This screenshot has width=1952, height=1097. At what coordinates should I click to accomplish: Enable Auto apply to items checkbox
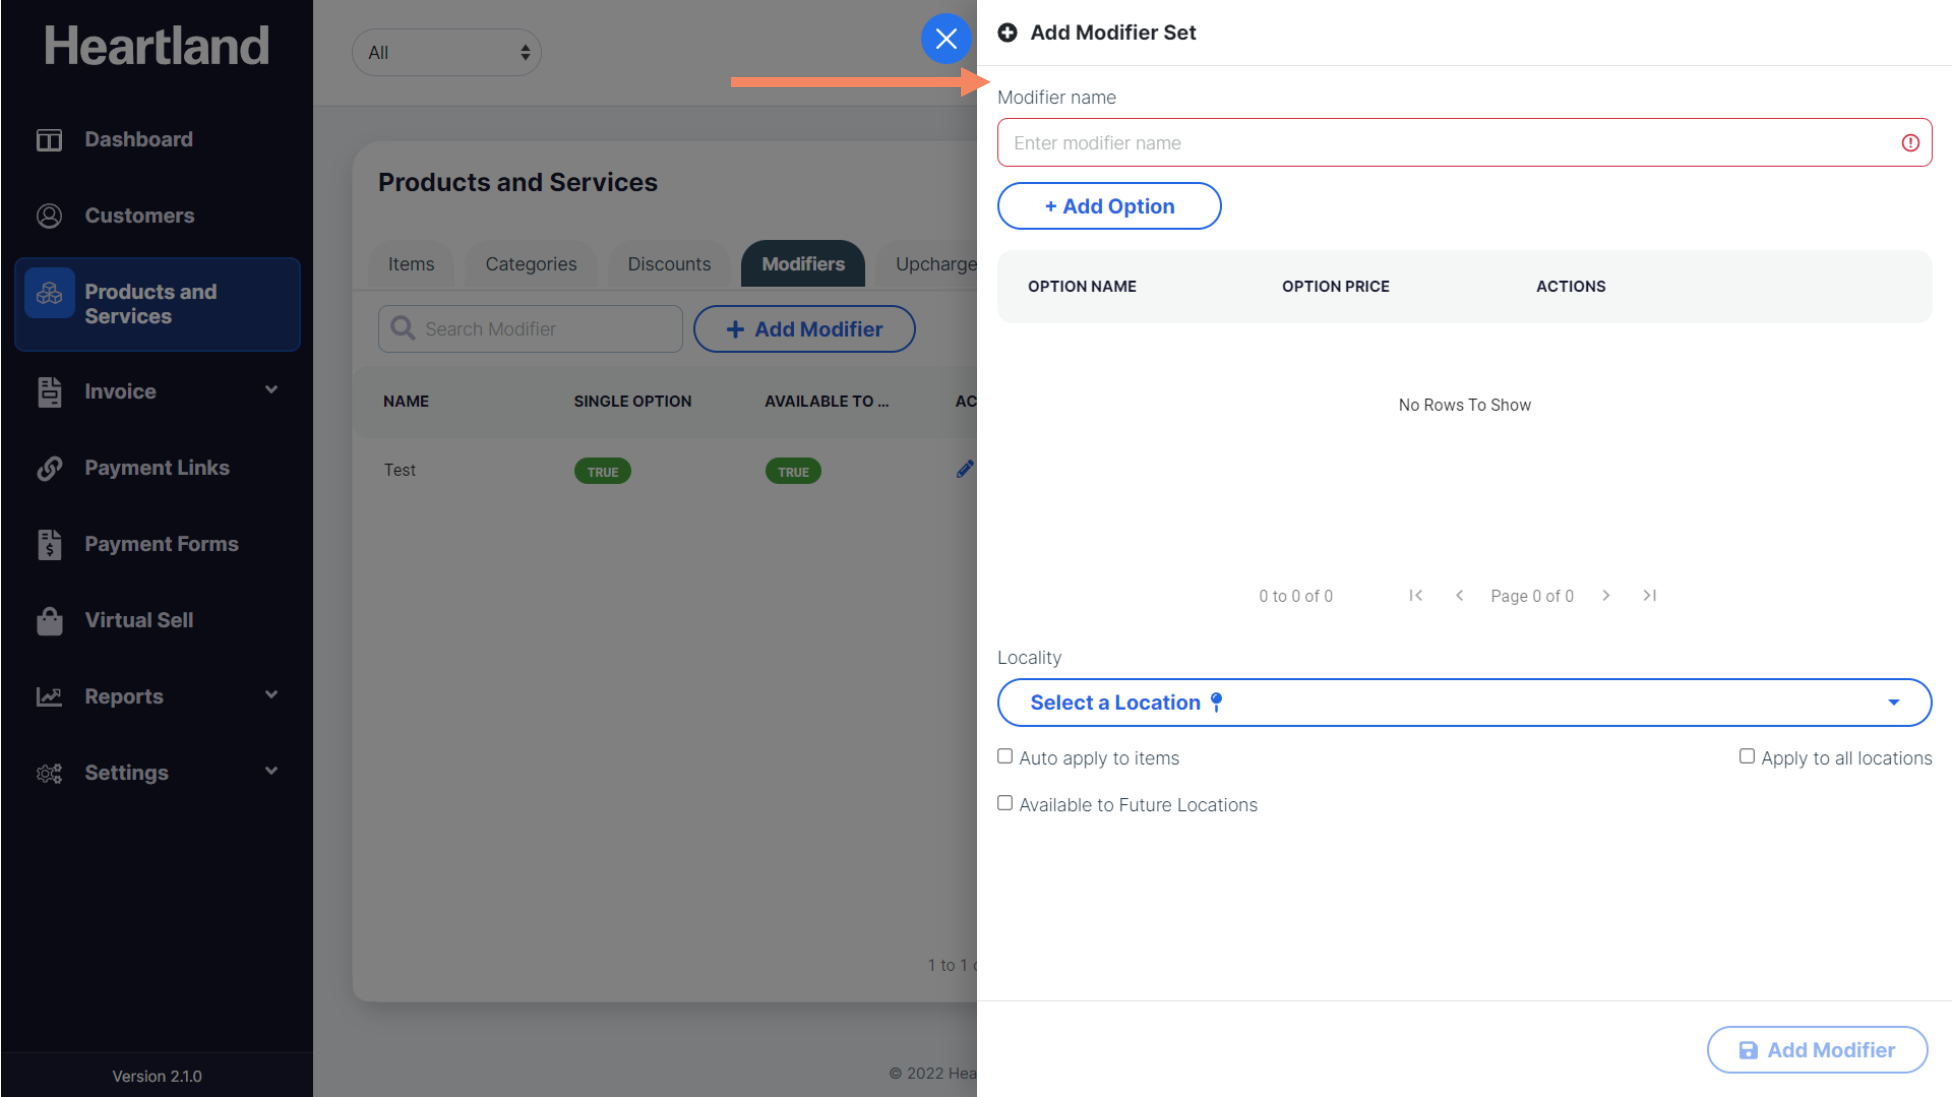click(1005, 757)
